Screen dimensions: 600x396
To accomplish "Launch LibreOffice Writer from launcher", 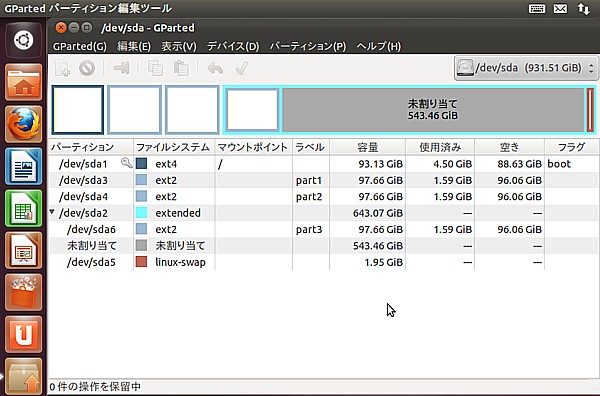I will tap(23, 166).
